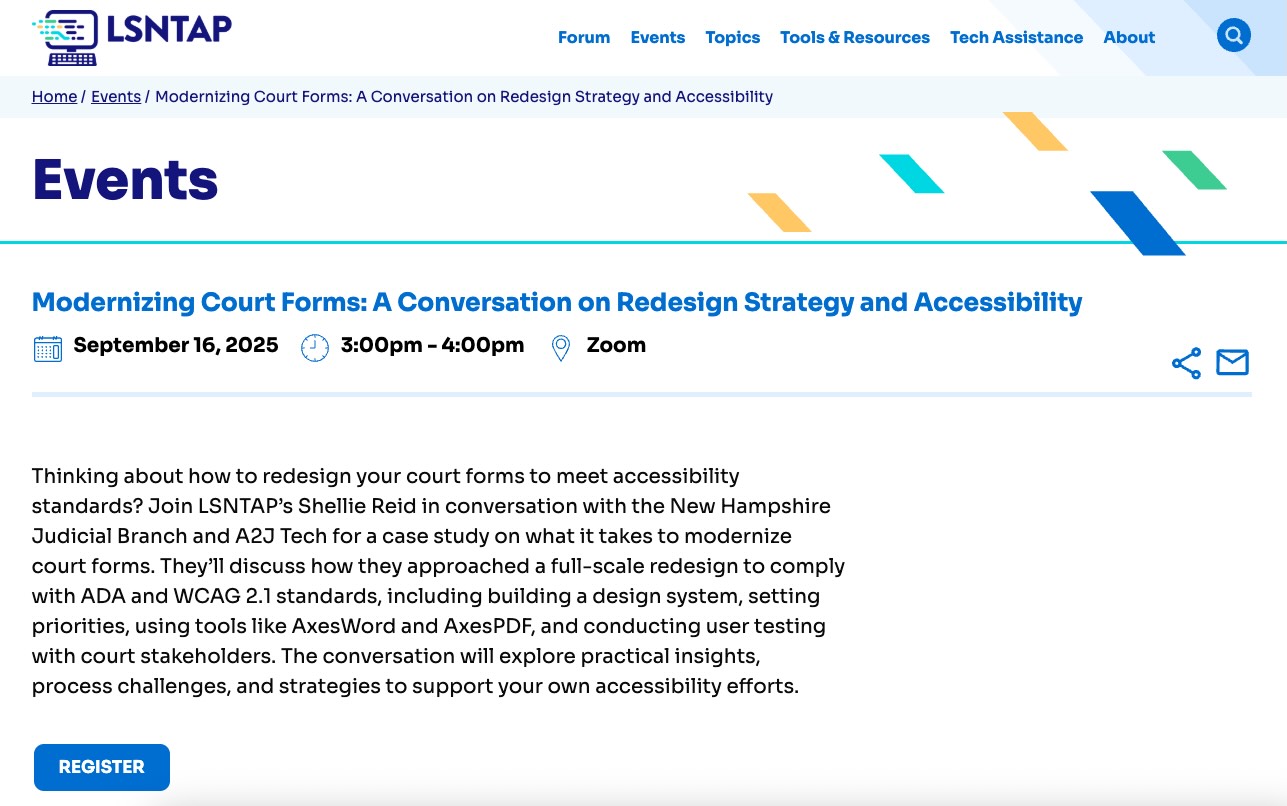Click the September 16, 2025 date text
This screenshot has width=1287, height=806.
tap(176, 345)
